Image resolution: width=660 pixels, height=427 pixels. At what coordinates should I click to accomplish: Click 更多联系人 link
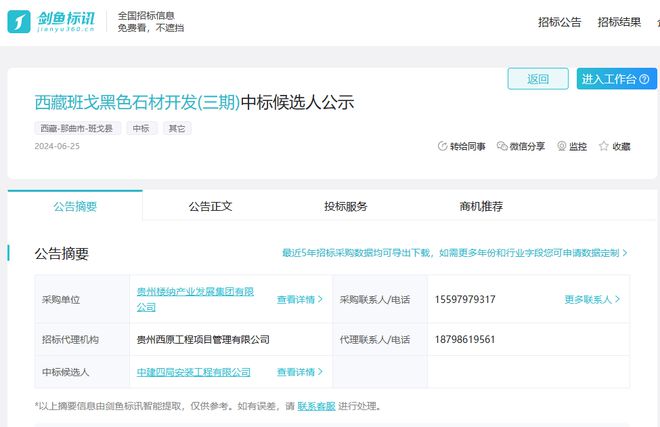592,299
